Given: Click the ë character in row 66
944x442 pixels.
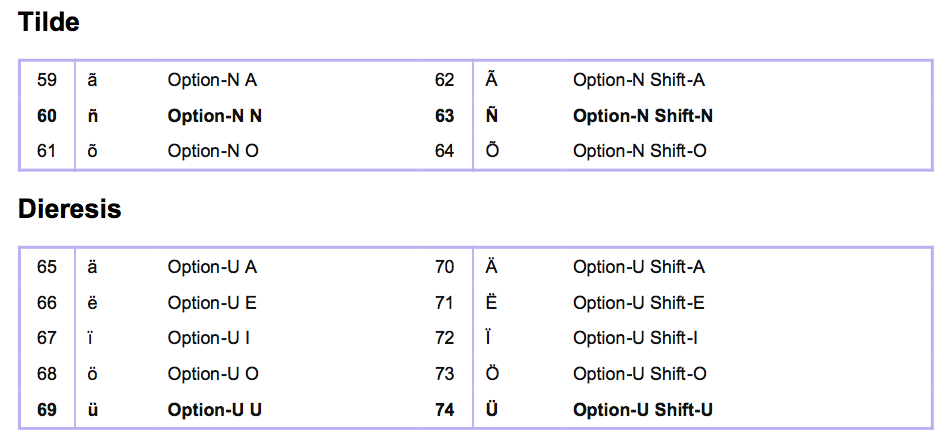Looking at the screenshot, I should [93, 303].
